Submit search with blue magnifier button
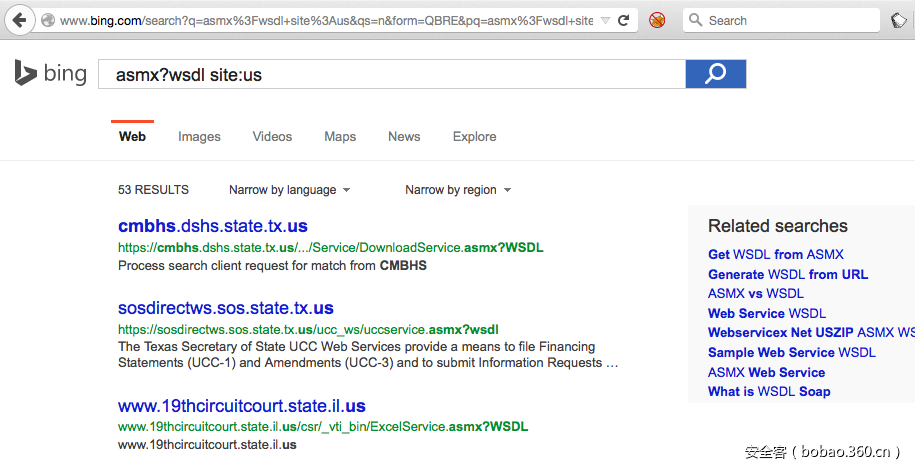This screenshot has width=915, height=470. [715, 74]
